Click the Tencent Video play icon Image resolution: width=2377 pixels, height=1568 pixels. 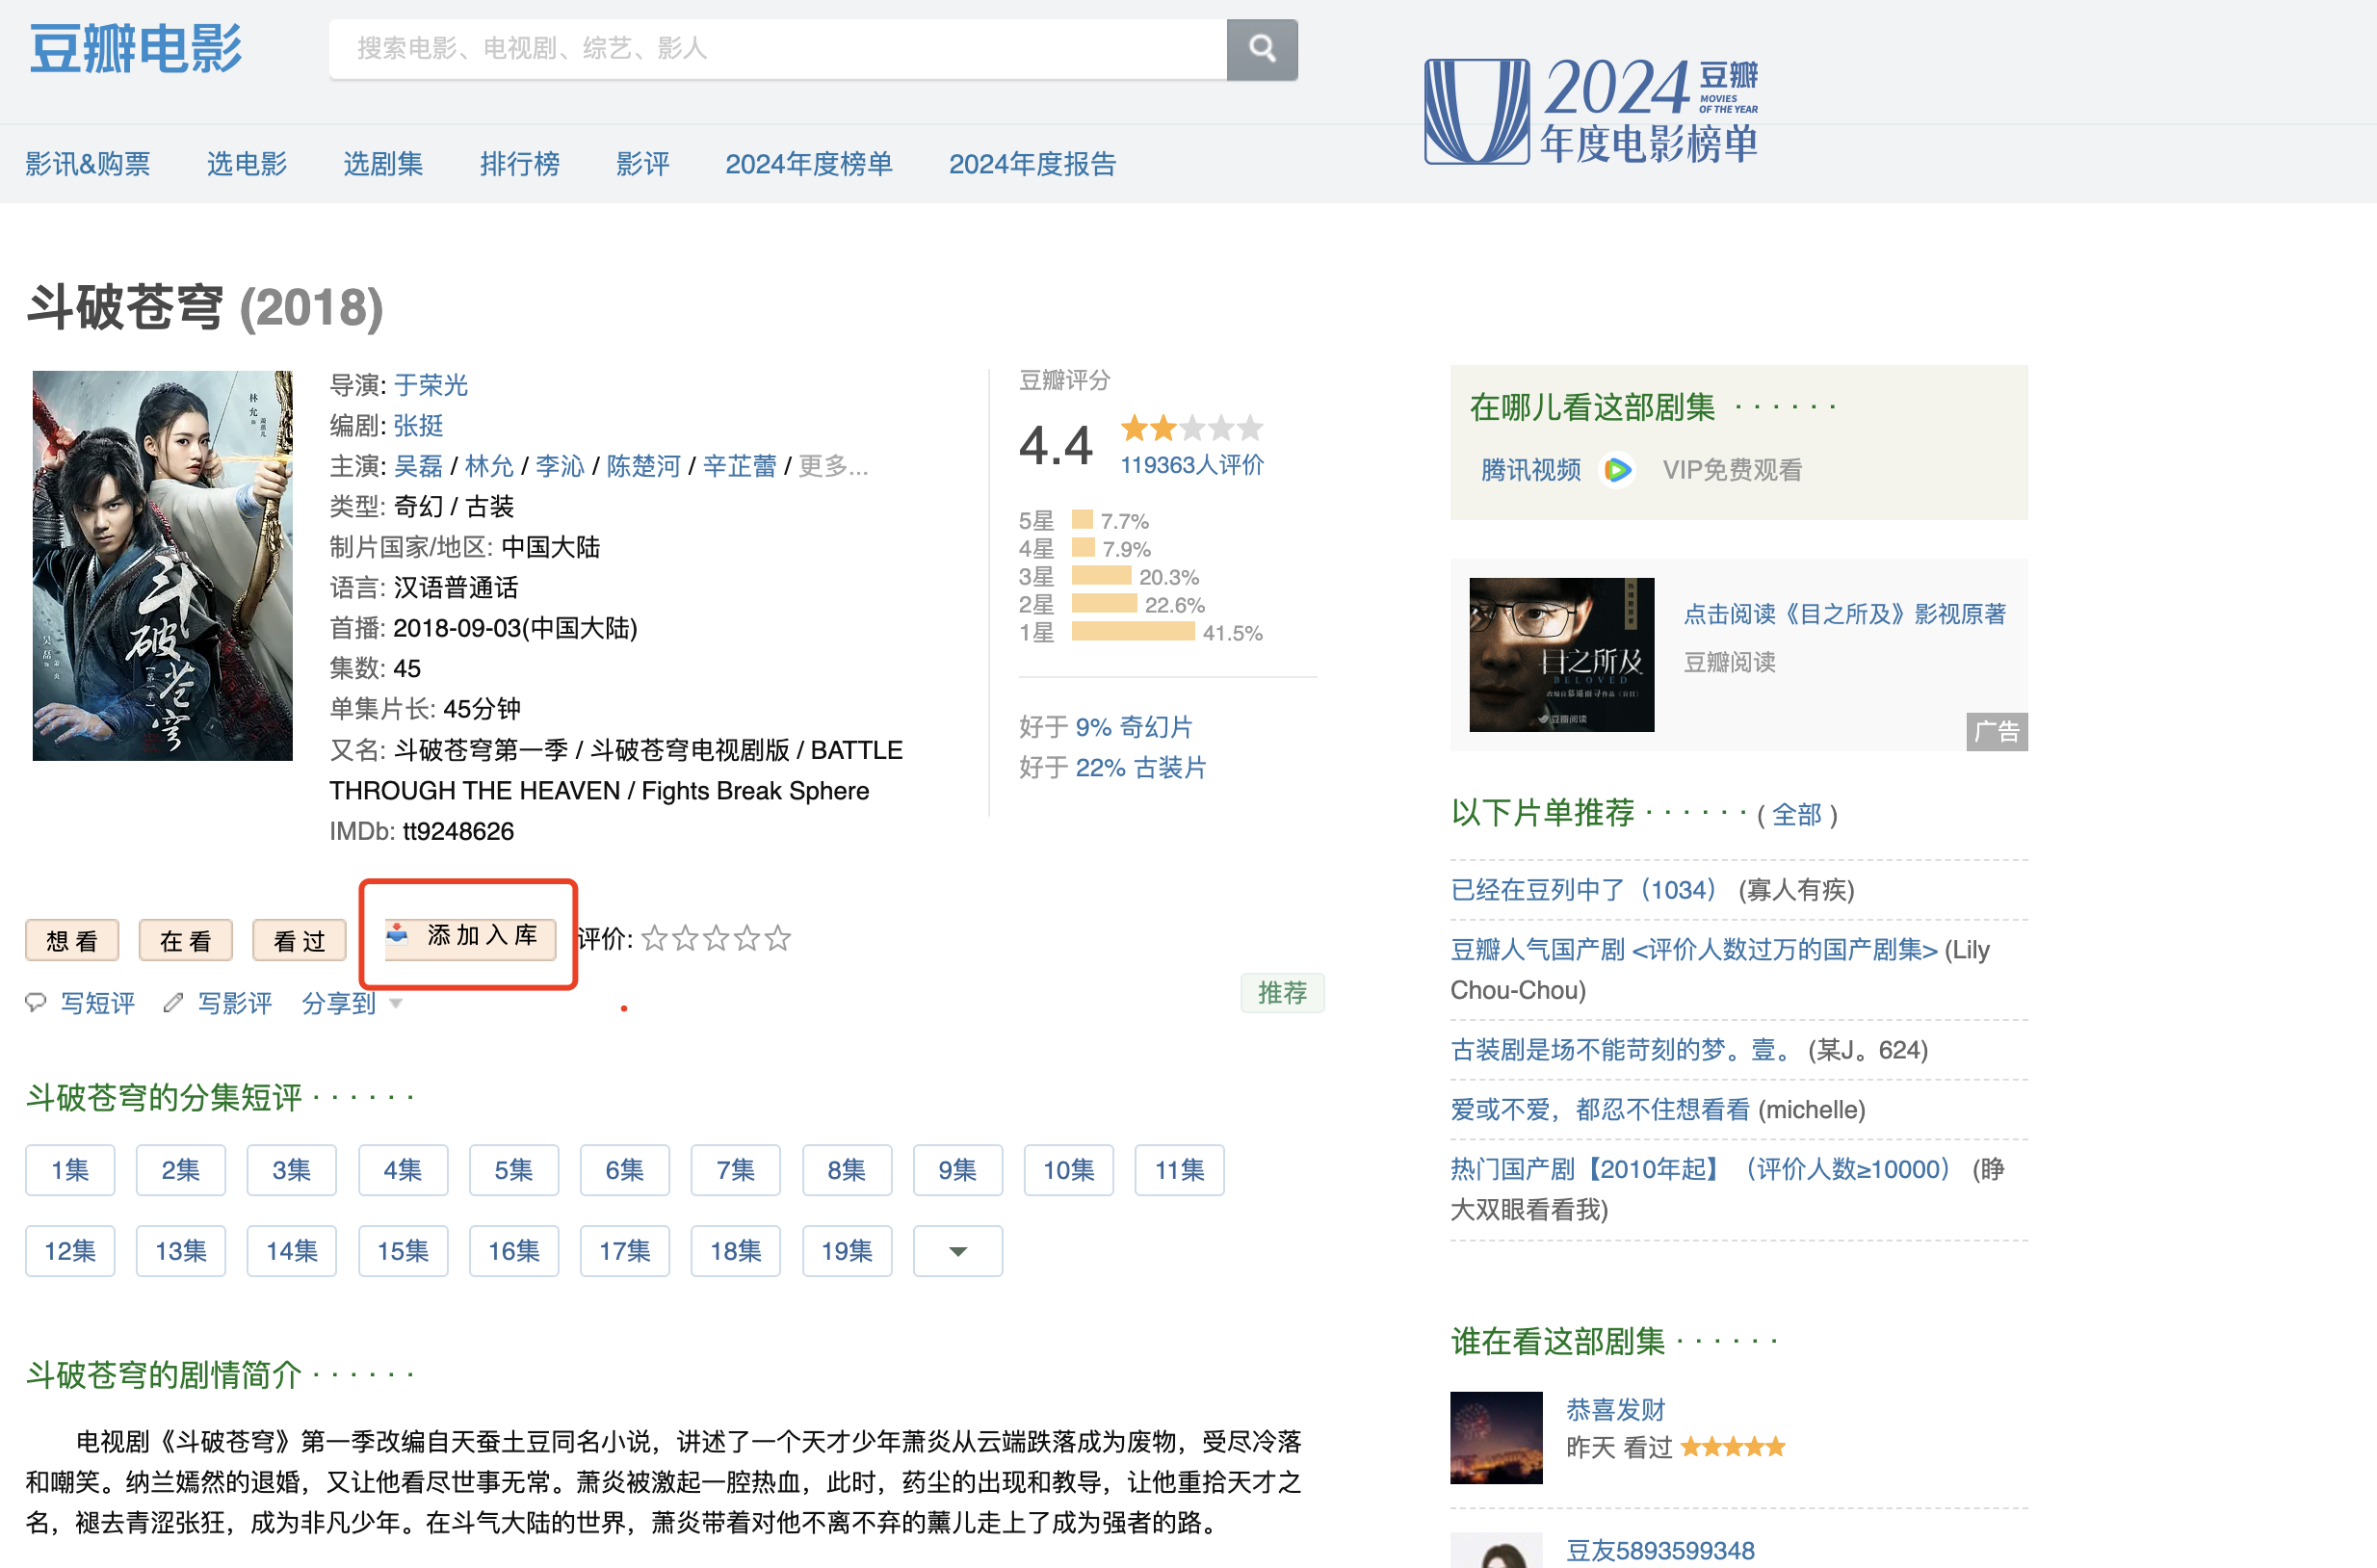(x=1617, y=470)
